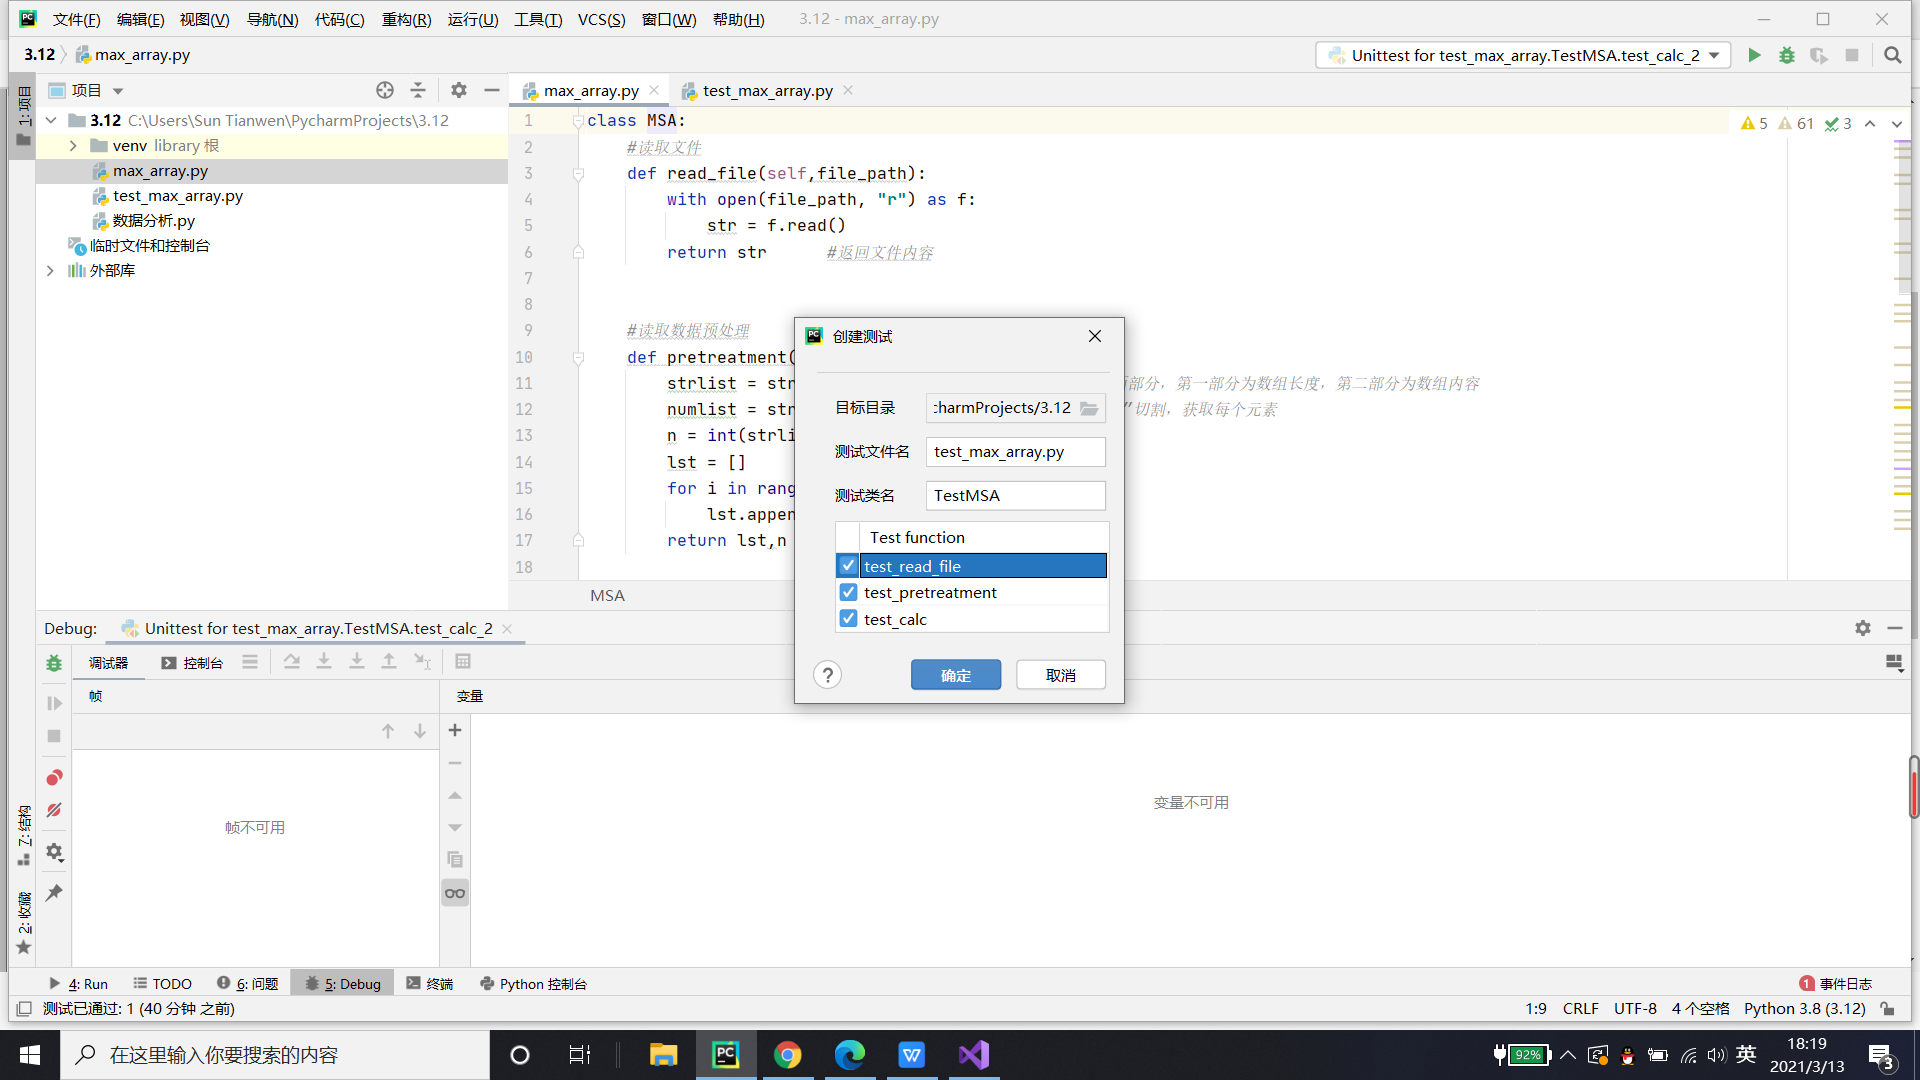Viewport: 1920px width, 1080px height.
Task: Click the help question mark button in dialog
Action: coord(827,675)
